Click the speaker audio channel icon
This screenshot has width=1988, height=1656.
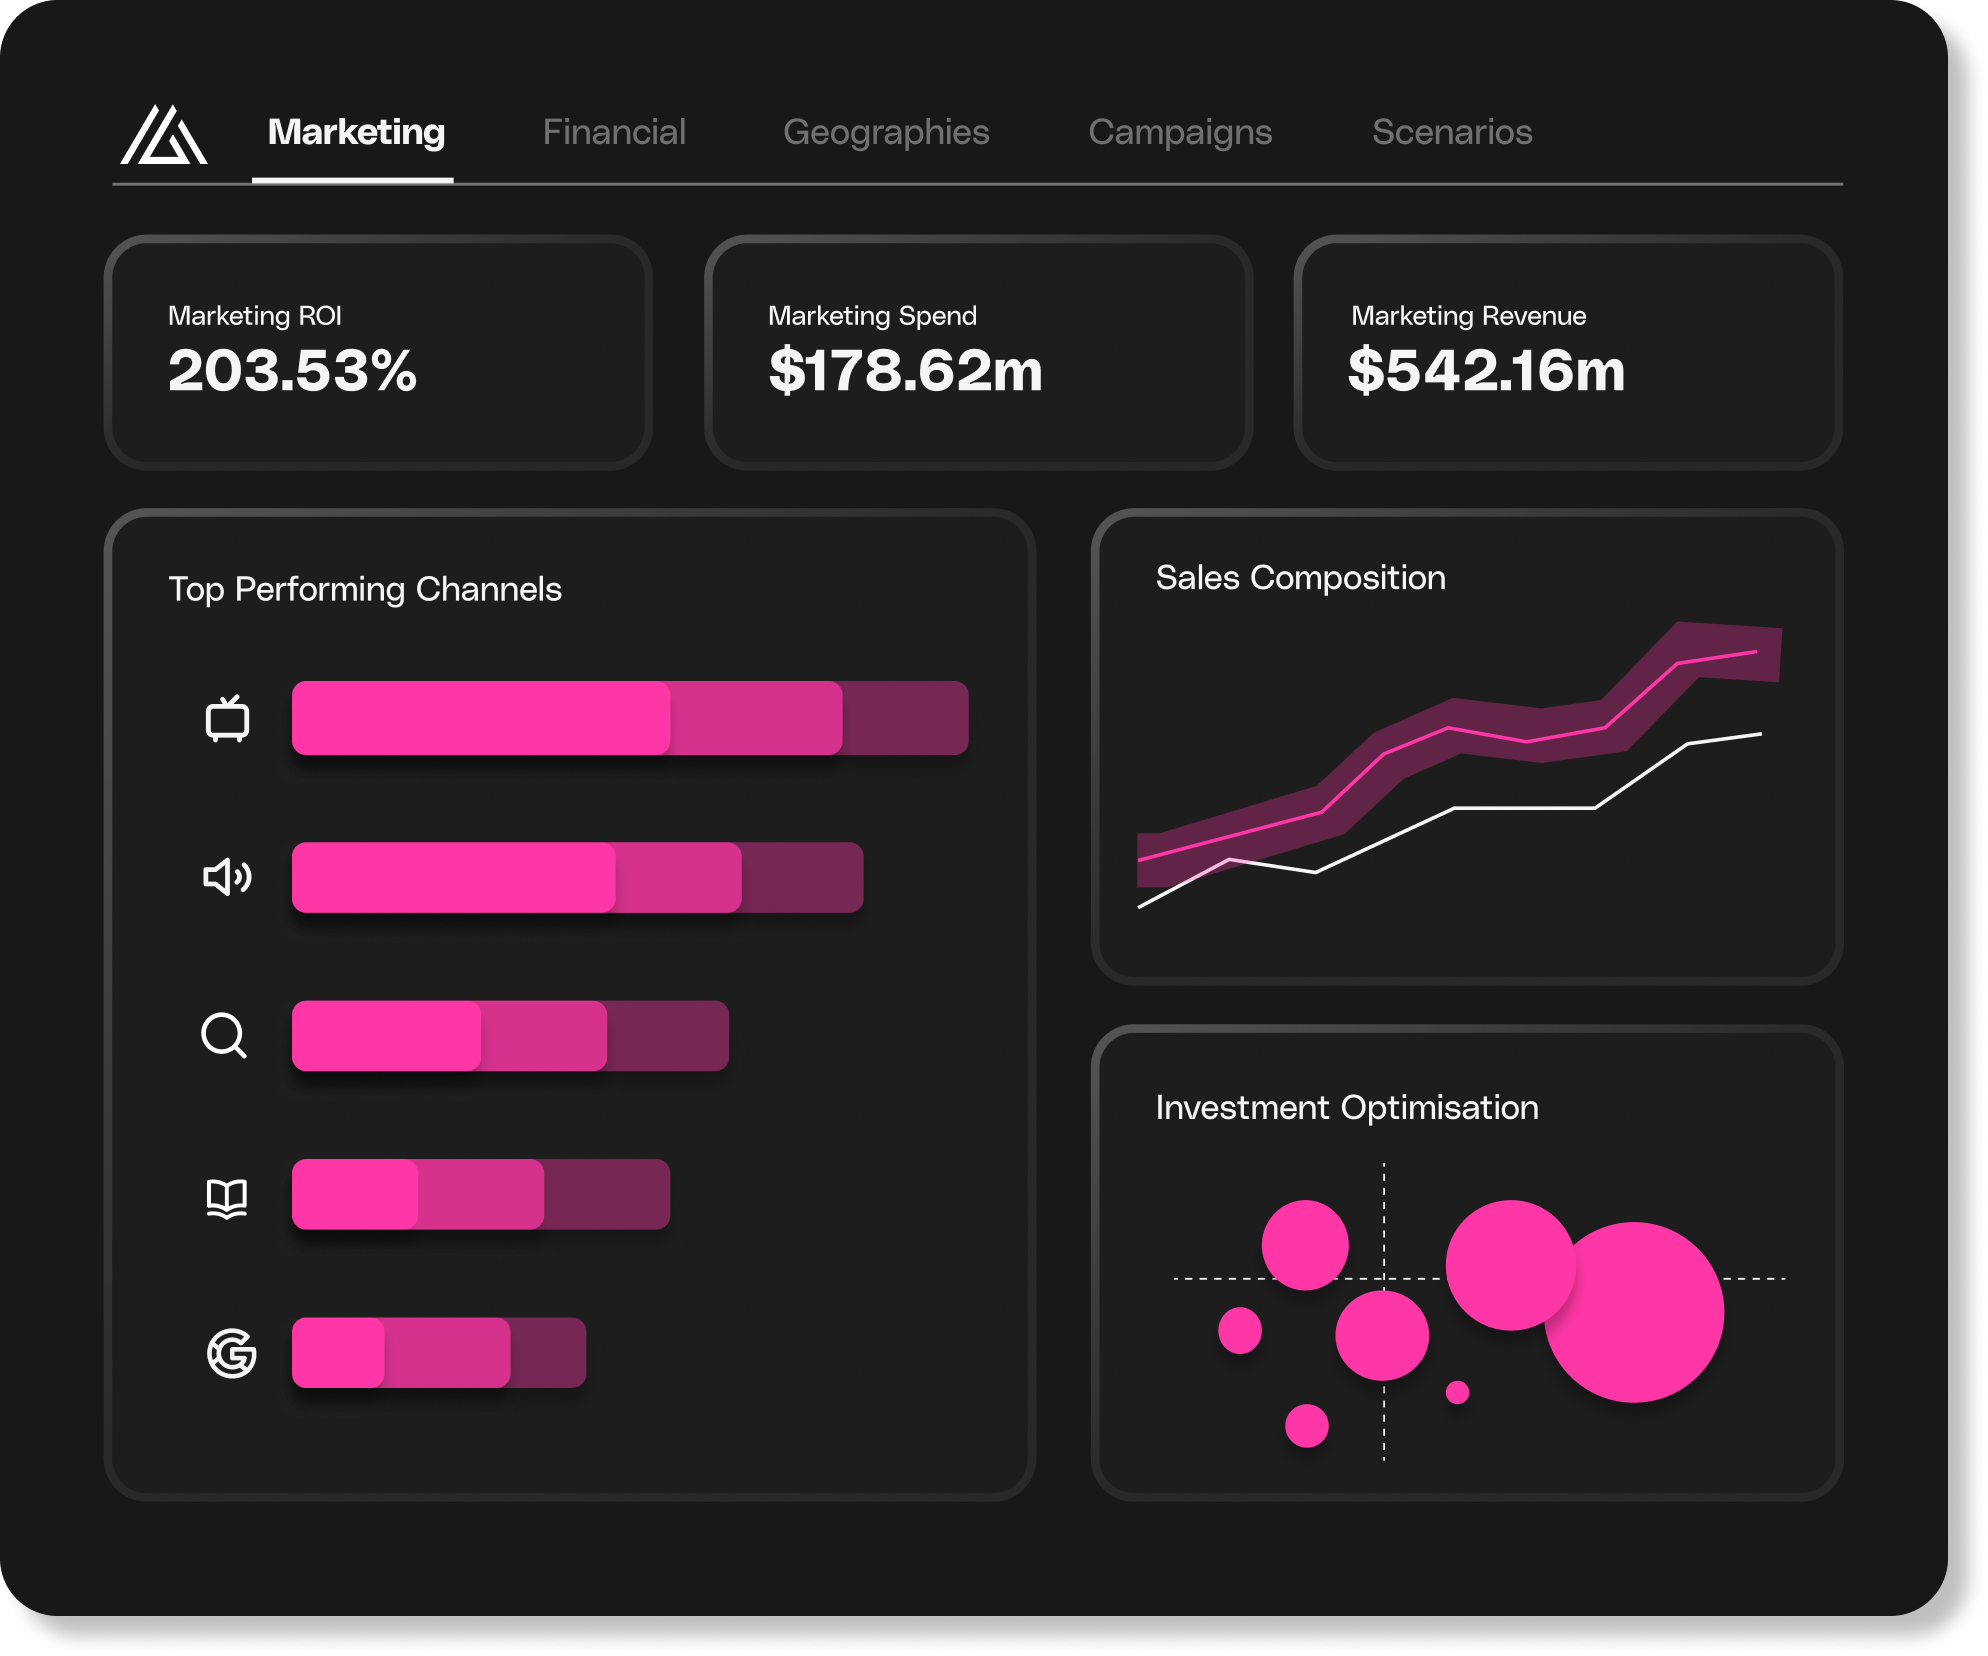pyautogui.click(x=227, y=877)
